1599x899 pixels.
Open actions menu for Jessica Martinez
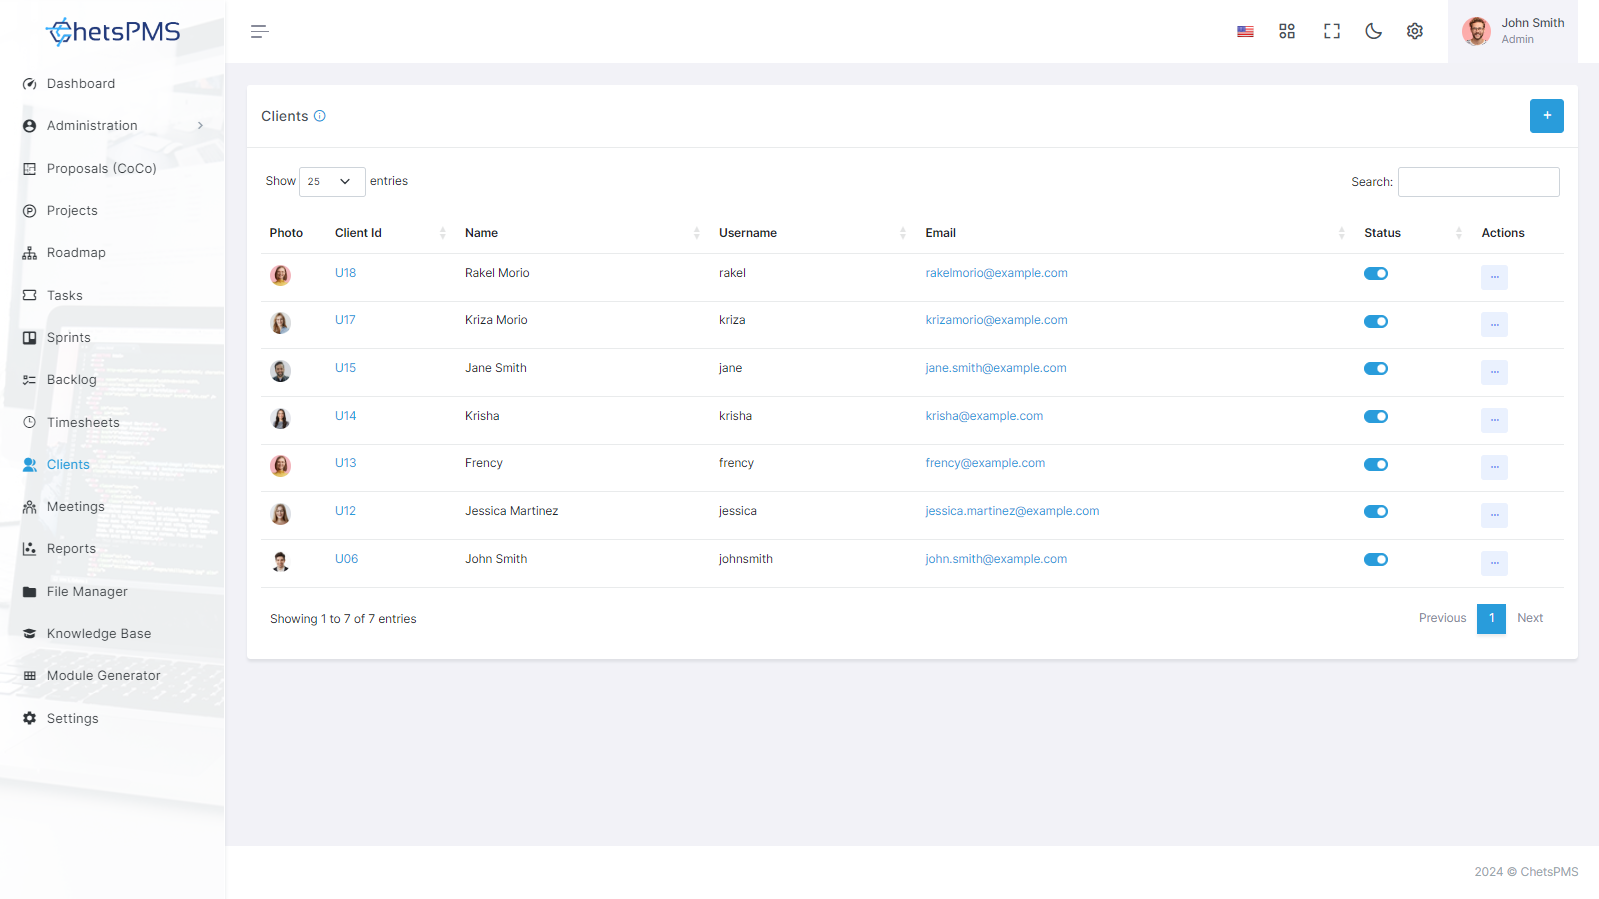coord(1494,515)
